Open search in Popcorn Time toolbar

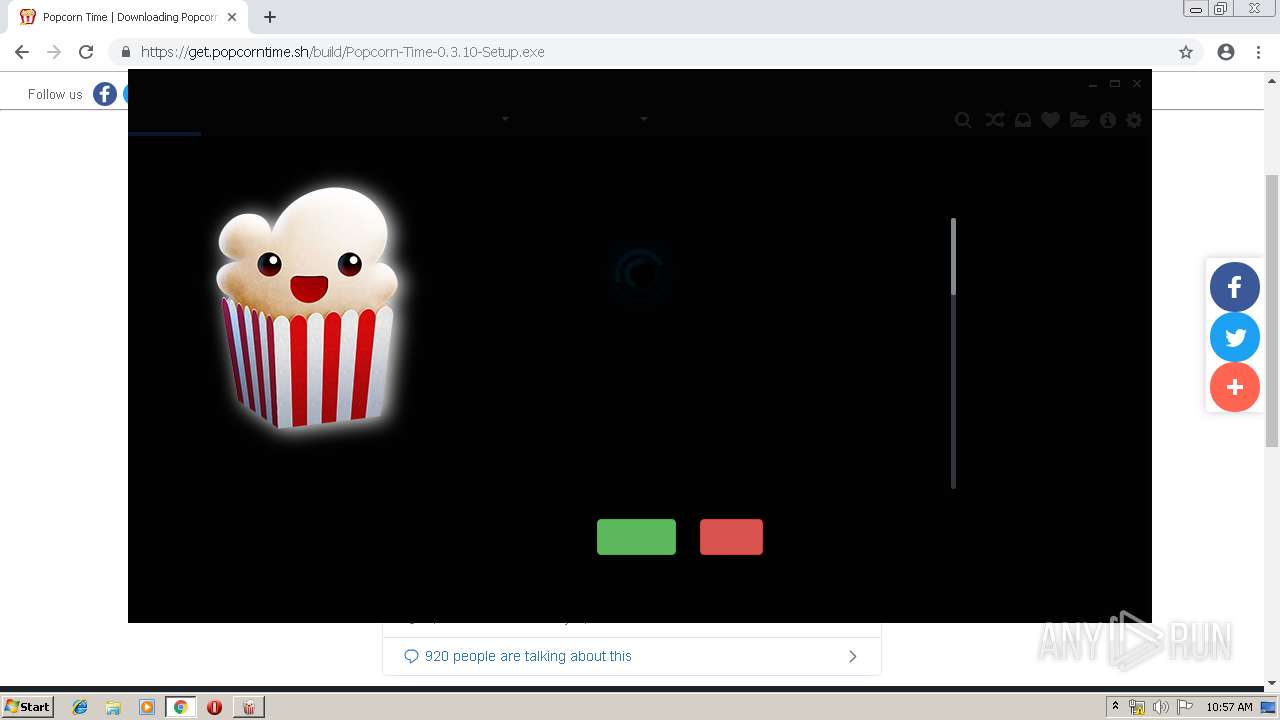point(963,120)
